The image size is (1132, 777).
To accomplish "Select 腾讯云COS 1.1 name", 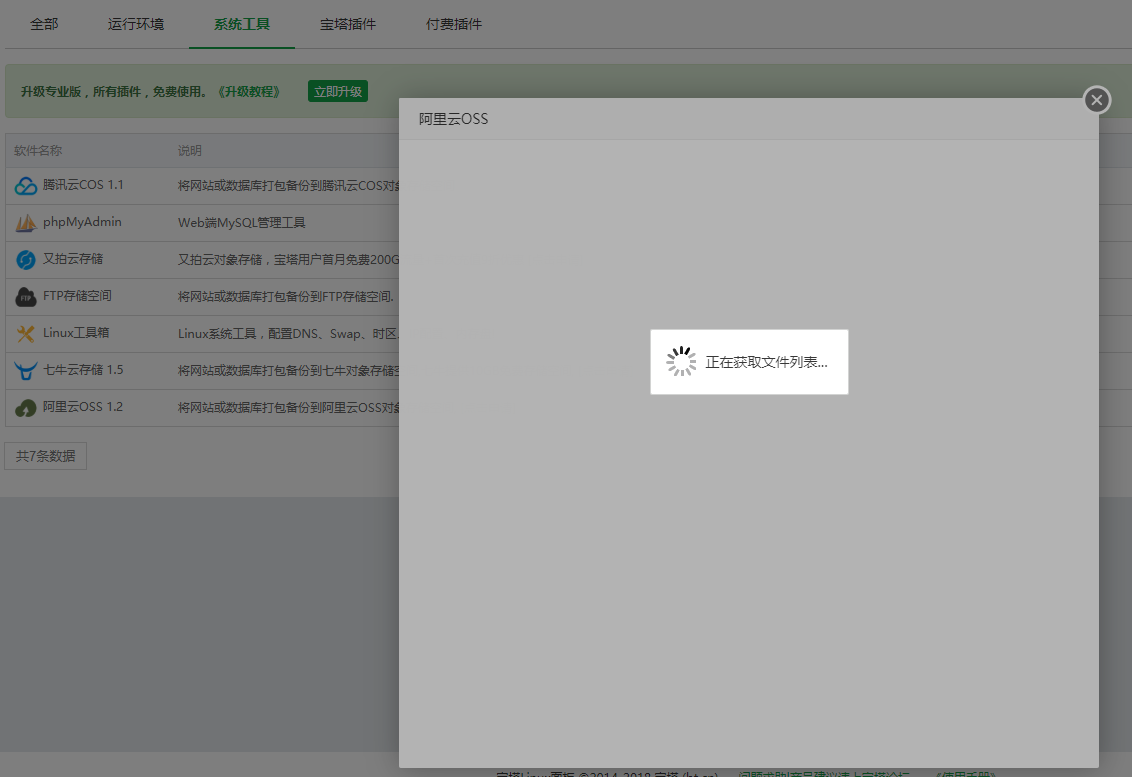I will coord(83,185).
